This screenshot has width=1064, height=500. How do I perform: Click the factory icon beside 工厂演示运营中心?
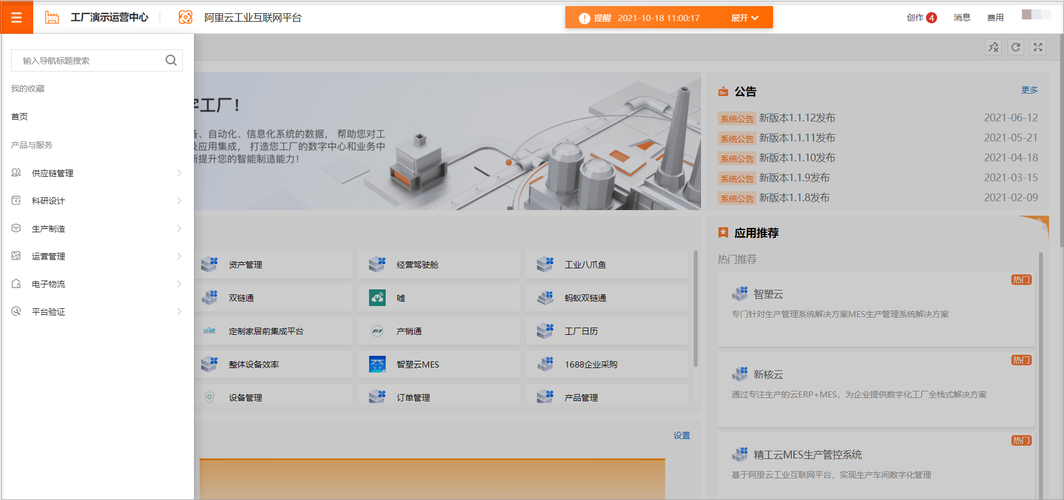click(52, 18)
